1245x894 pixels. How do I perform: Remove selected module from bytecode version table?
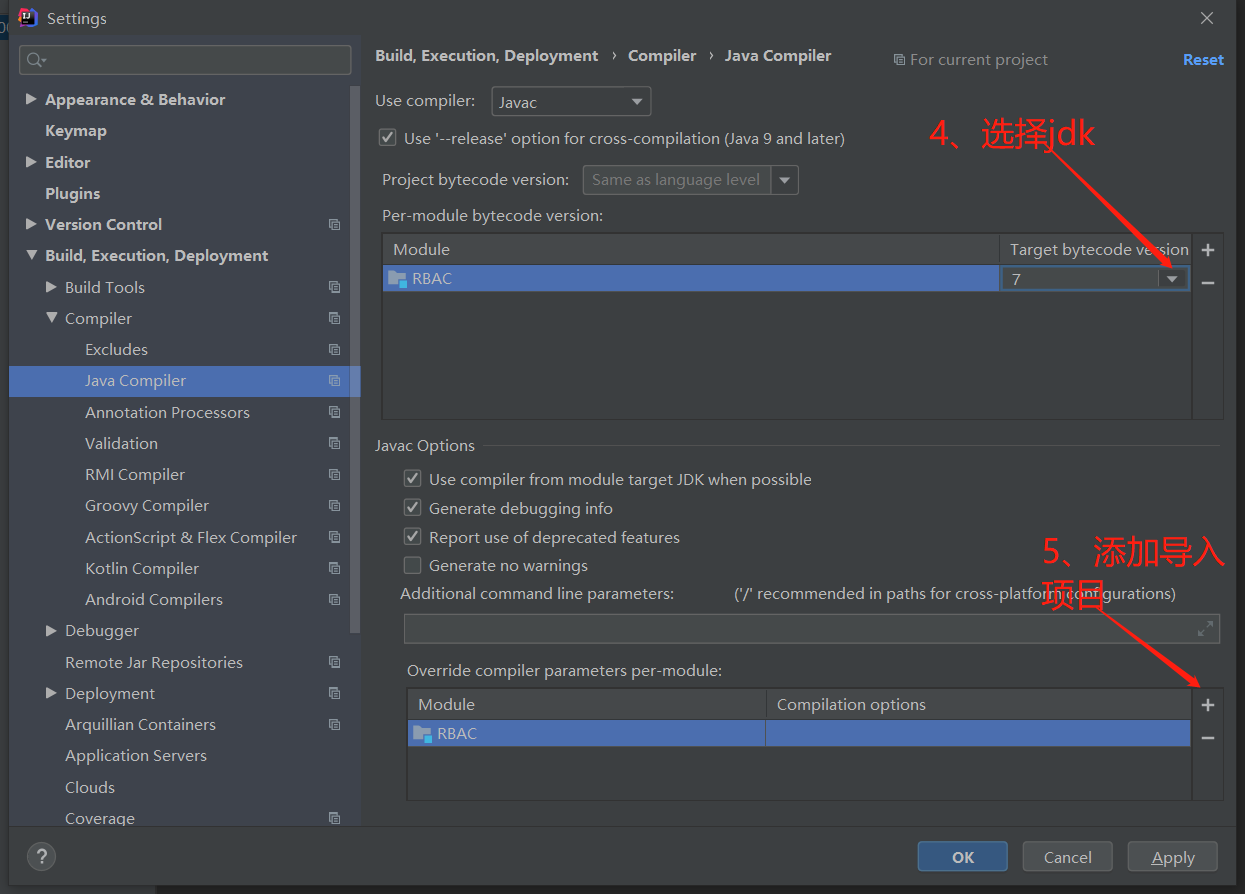(x=1207, y=283)
